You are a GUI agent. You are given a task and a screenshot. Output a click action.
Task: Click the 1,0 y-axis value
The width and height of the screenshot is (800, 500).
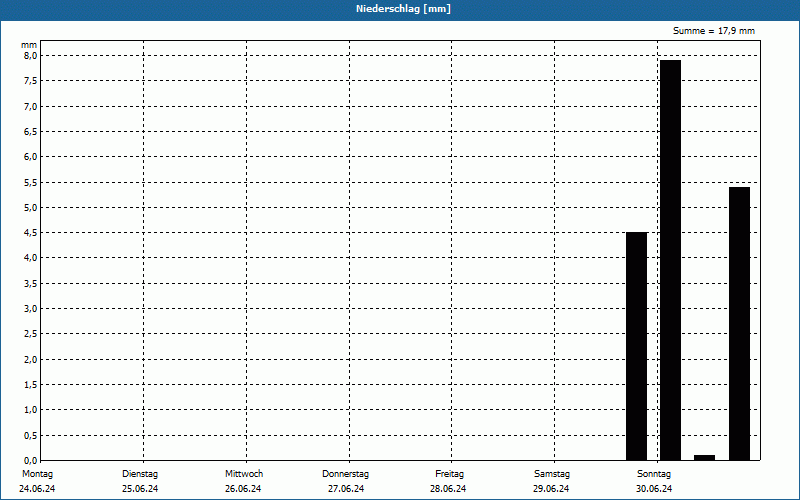[x=31, y=410]
